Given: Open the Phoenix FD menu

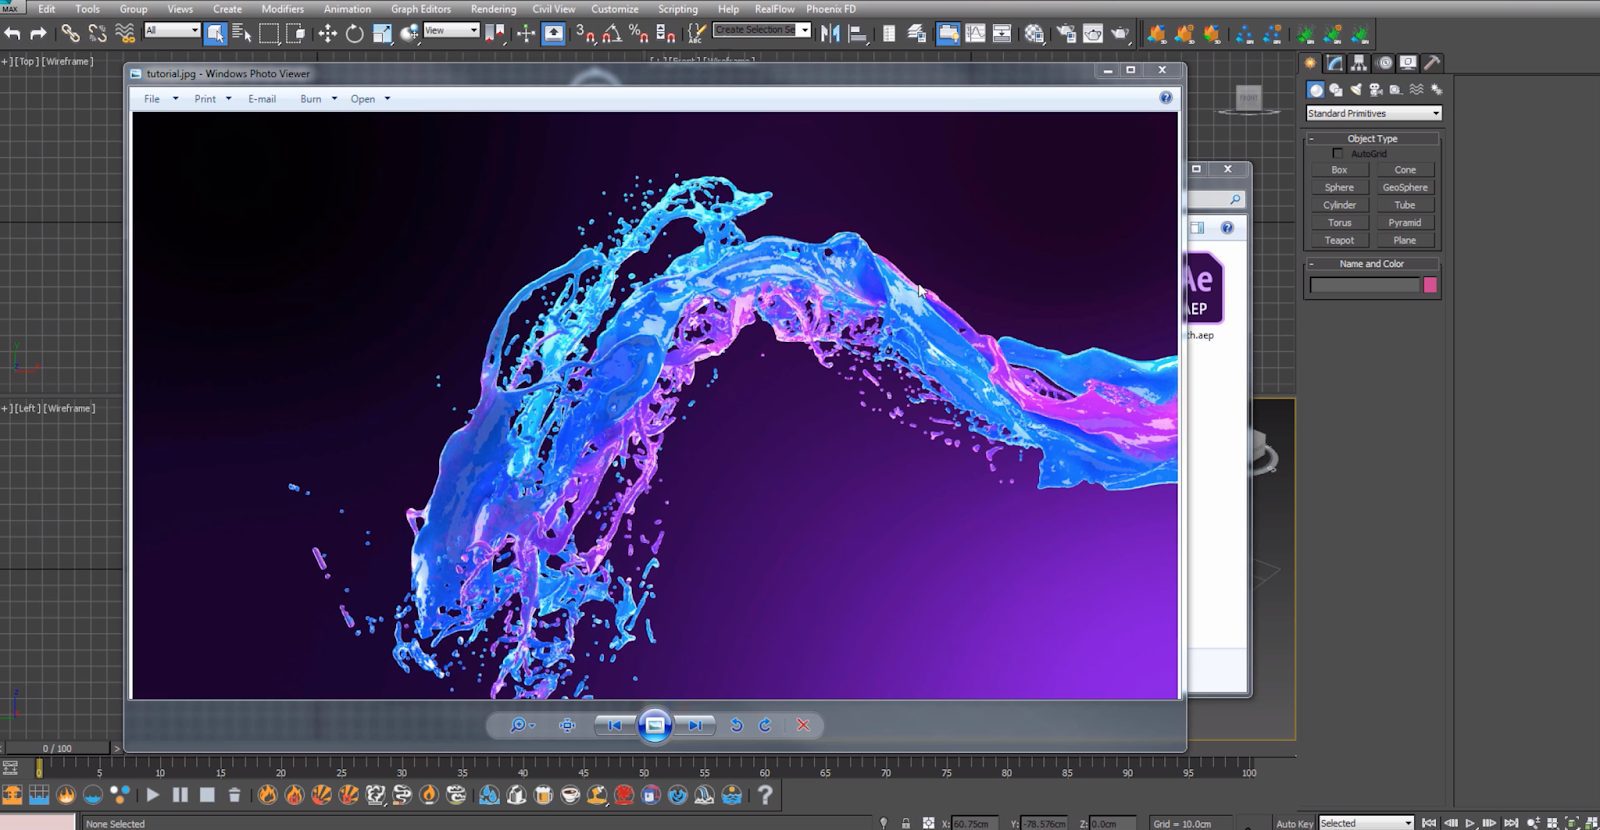Looking at the screenshot, I should click(831, 9).
